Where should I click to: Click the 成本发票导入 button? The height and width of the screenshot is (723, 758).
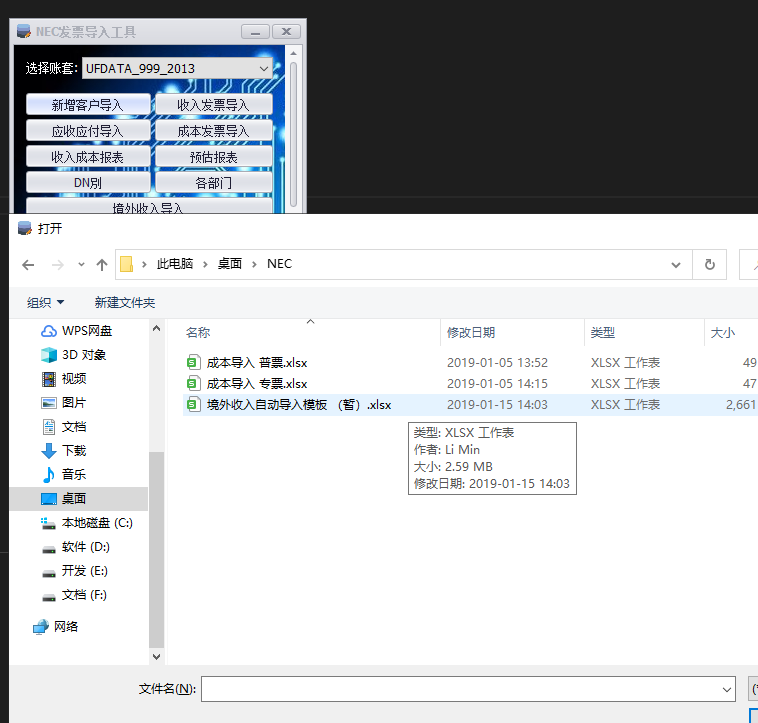(214, 130)
